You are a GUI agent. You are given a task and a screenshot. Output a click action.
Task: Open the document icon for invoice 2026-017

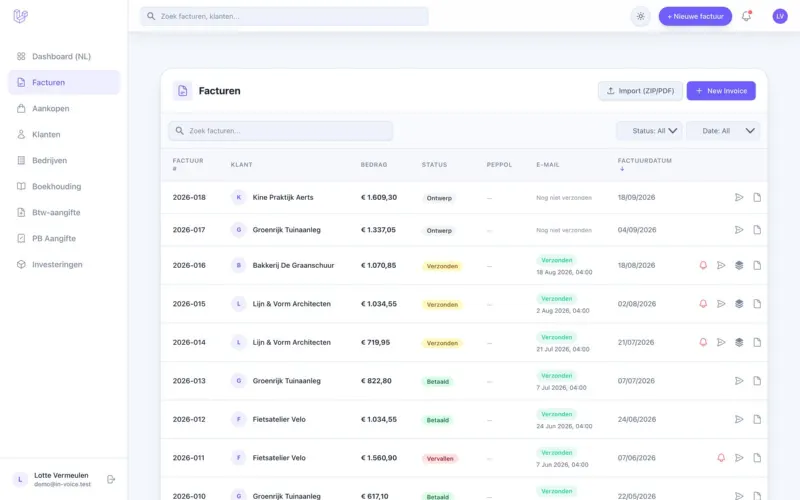tap(757, 230)
